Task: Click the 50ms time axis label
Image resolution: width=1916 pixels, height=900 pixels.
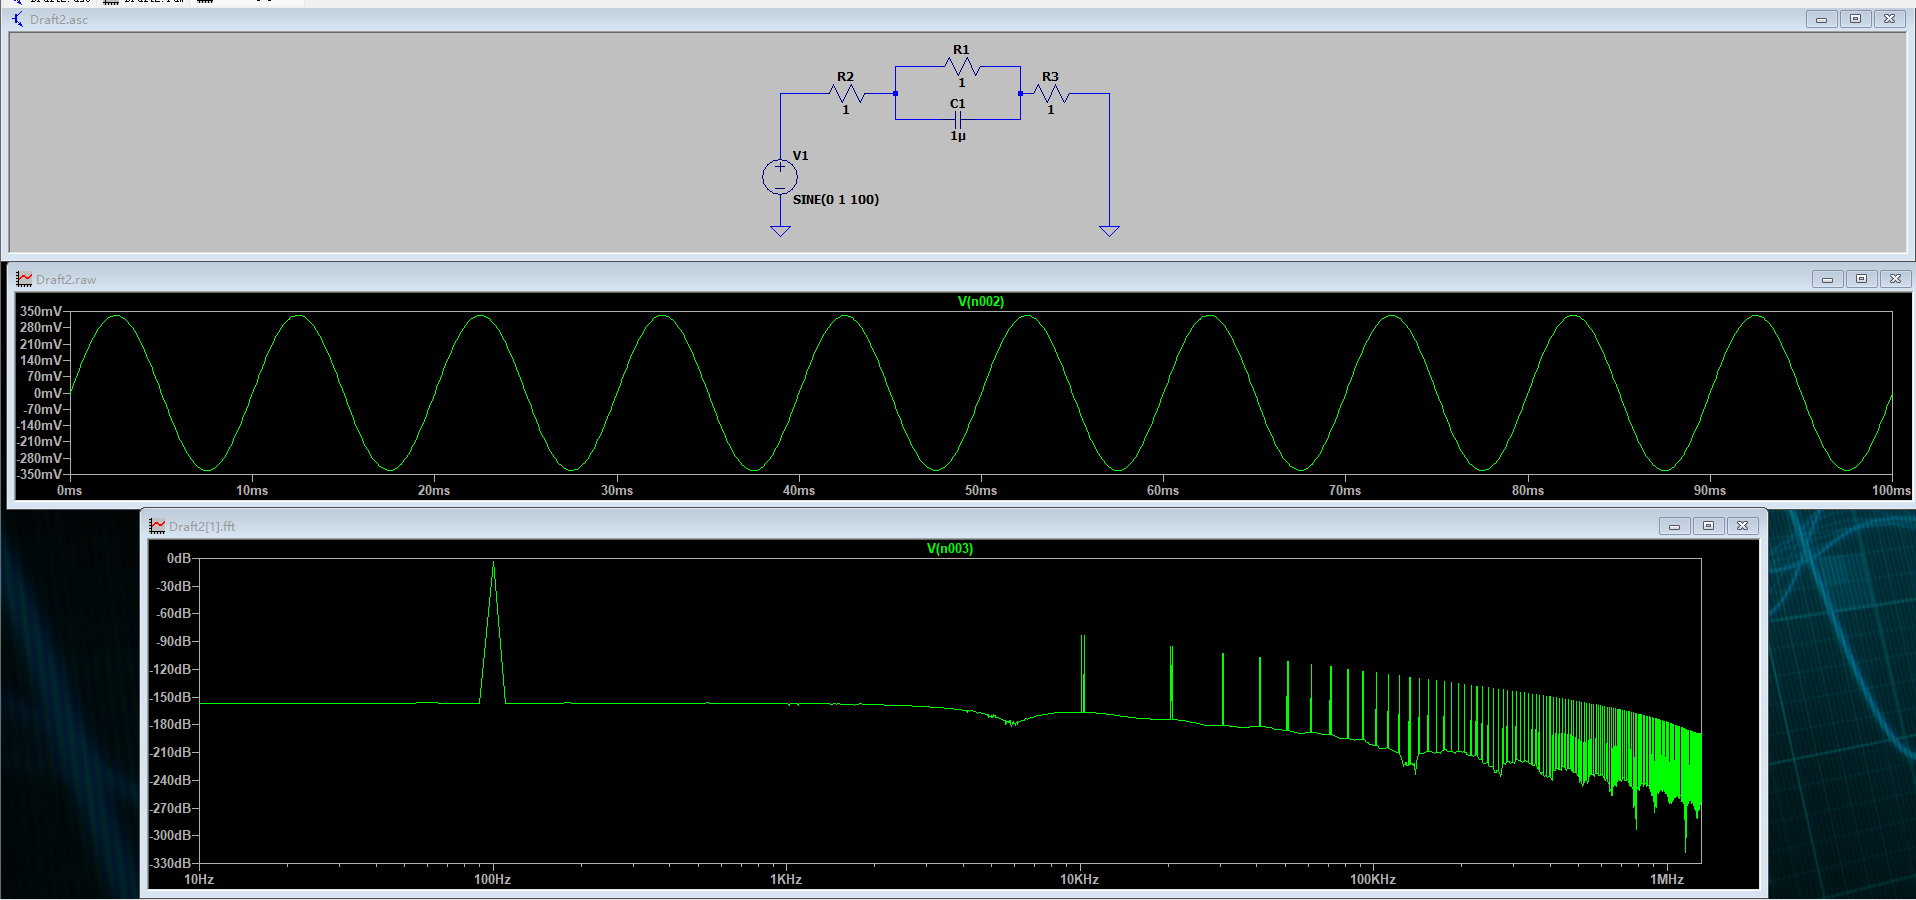Action: 981,491
